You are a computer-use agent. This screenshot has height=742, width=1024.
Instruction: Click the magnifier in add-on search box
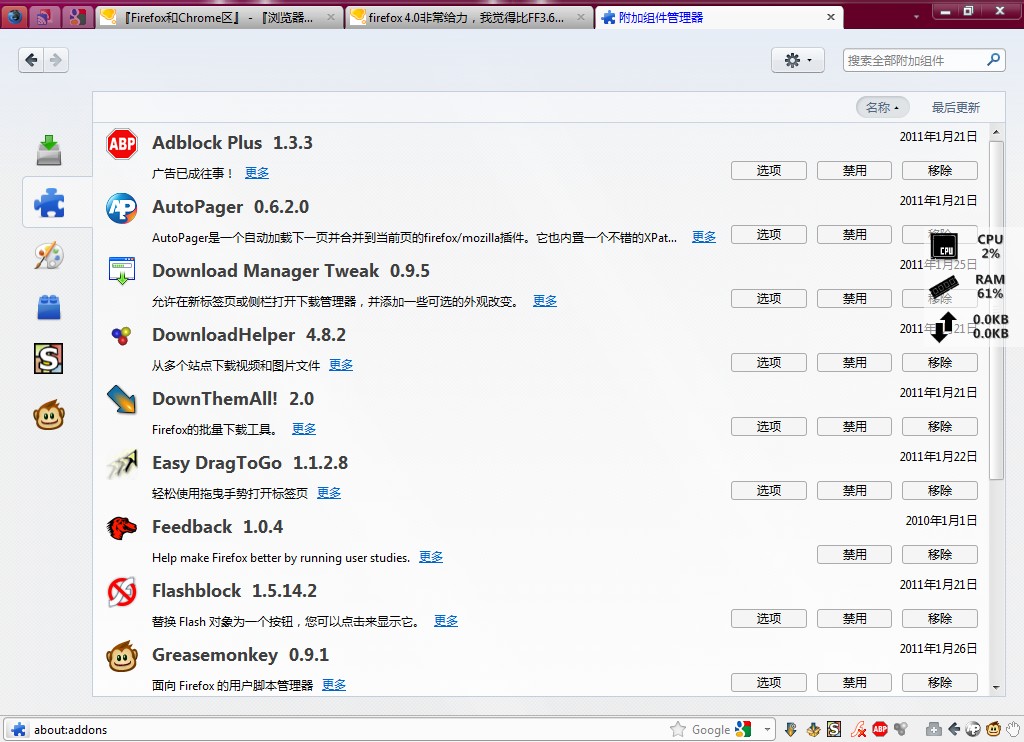tap(993, 60)
